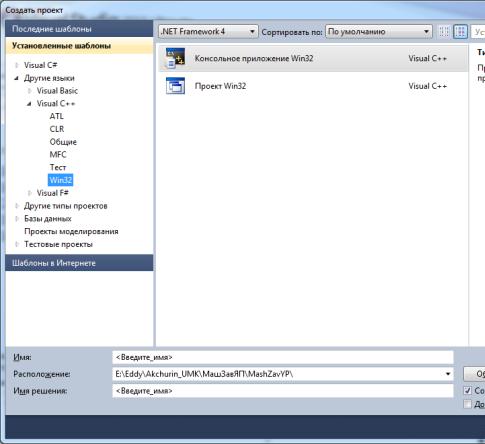This screenshot has width=485, height=444.
Task: Collapse the Visual C++ node
Action: tap(29, 104)
